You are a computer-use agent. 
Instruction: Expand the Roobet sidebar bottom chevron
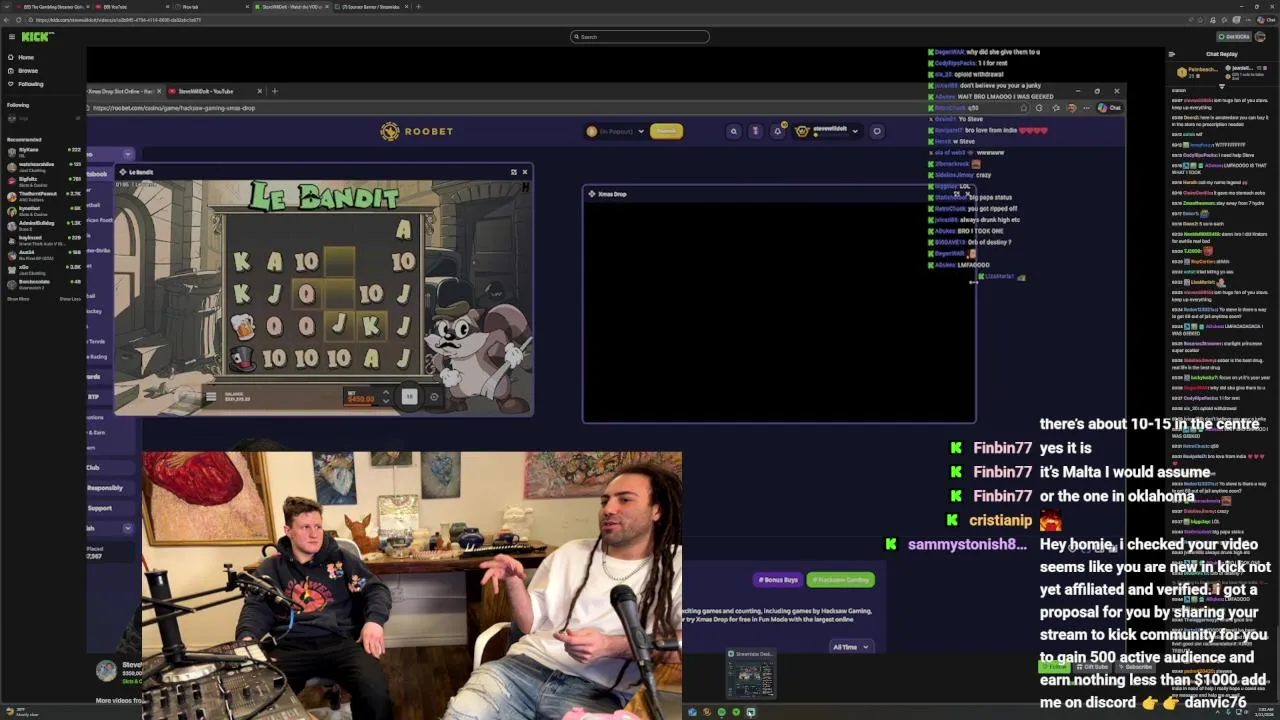click(127, 528)
